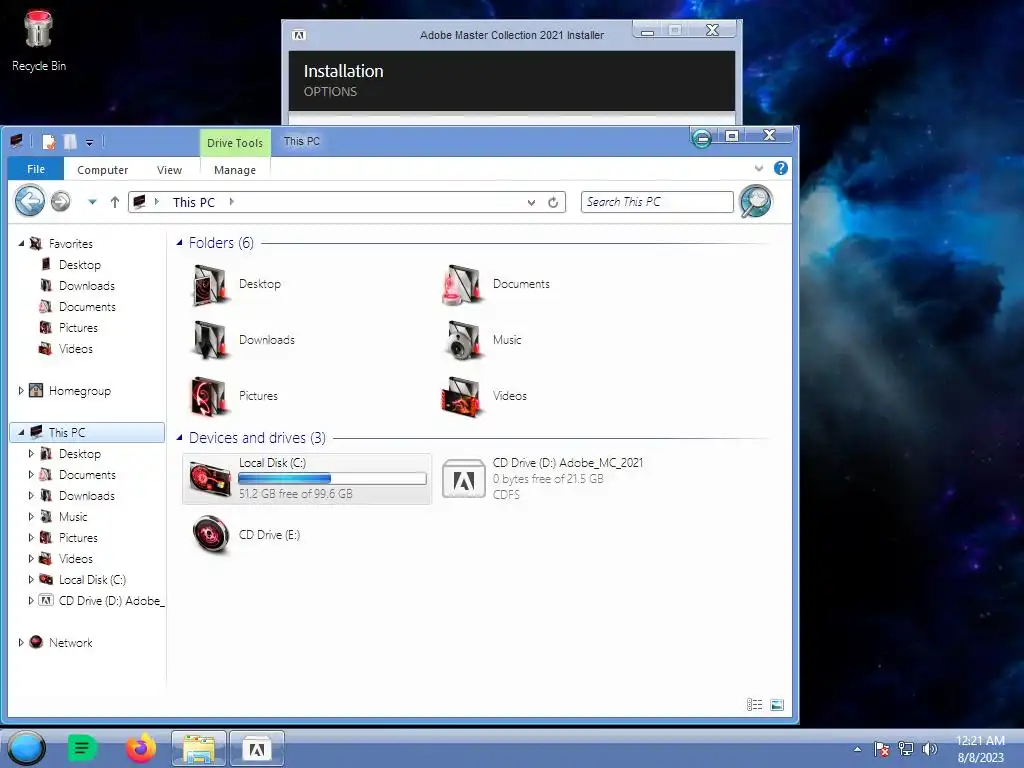Viewport: 1024px width, 768px height.
Task: Open the View ribbon tab
Action: [x=169, y=170]
